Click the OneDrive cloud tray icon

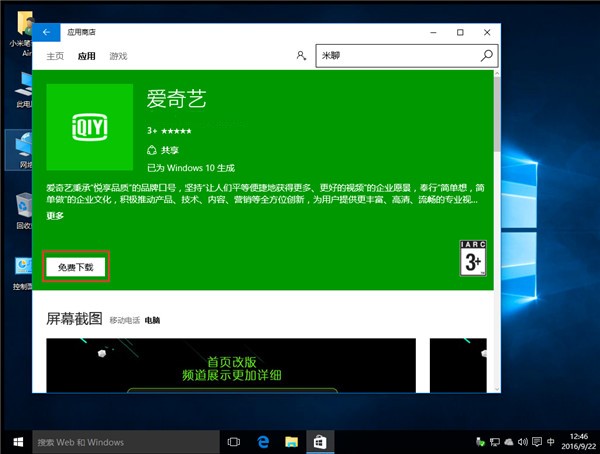click(x=509, y=442)
